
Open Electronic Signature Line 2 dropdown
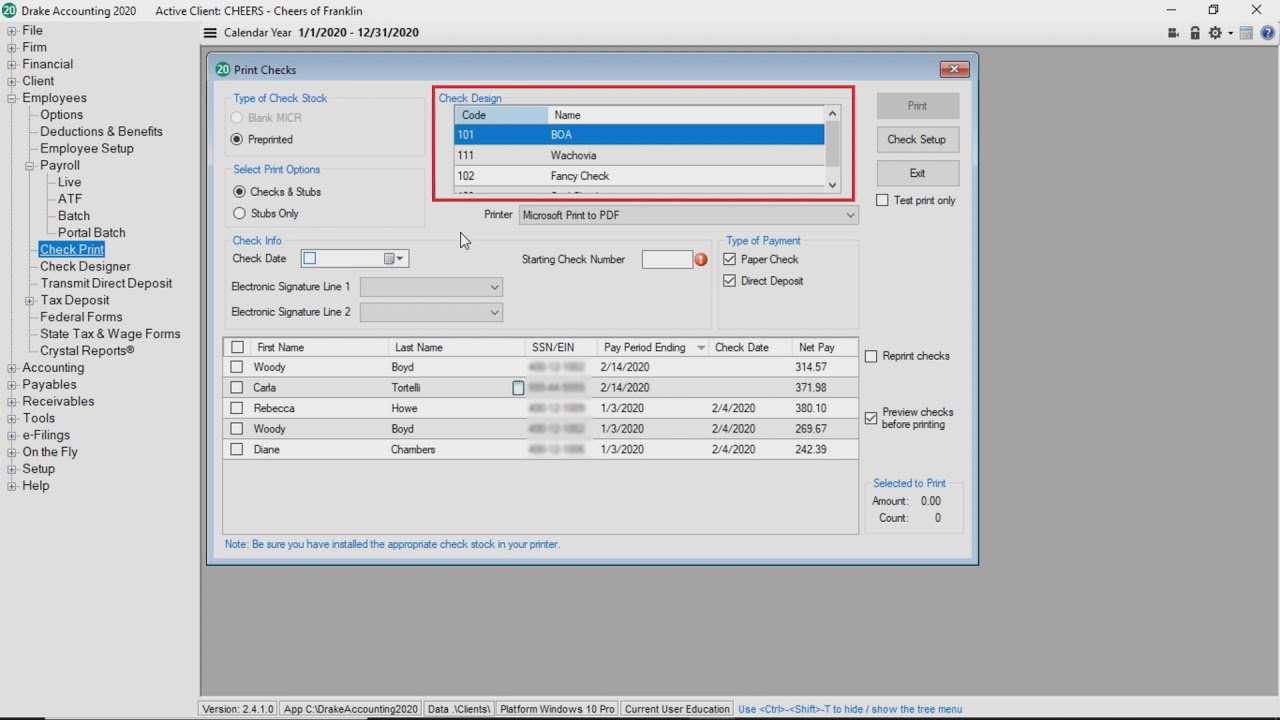(494, 313)
